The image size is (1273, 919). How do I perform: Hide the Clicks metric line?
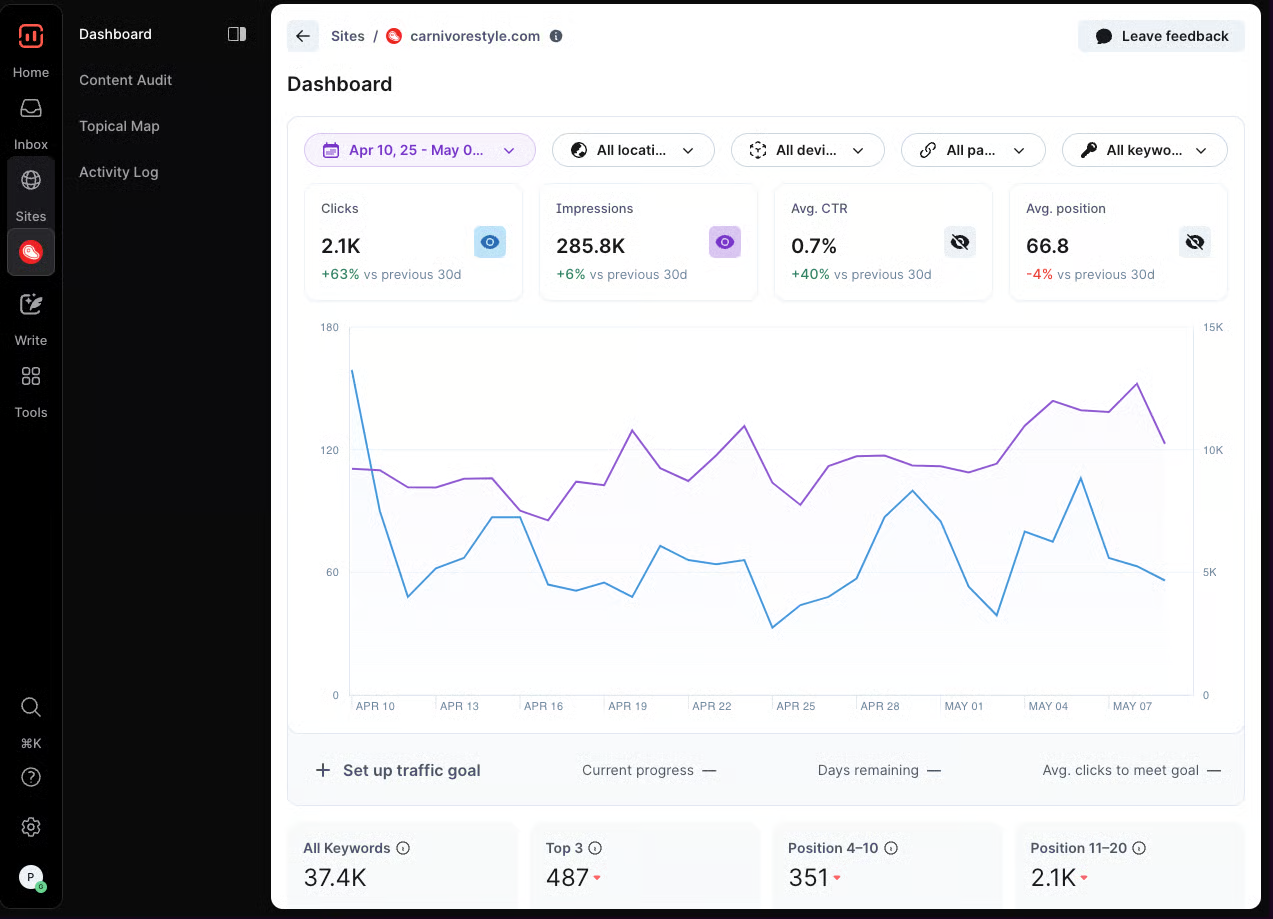click(x=489, y=241)
